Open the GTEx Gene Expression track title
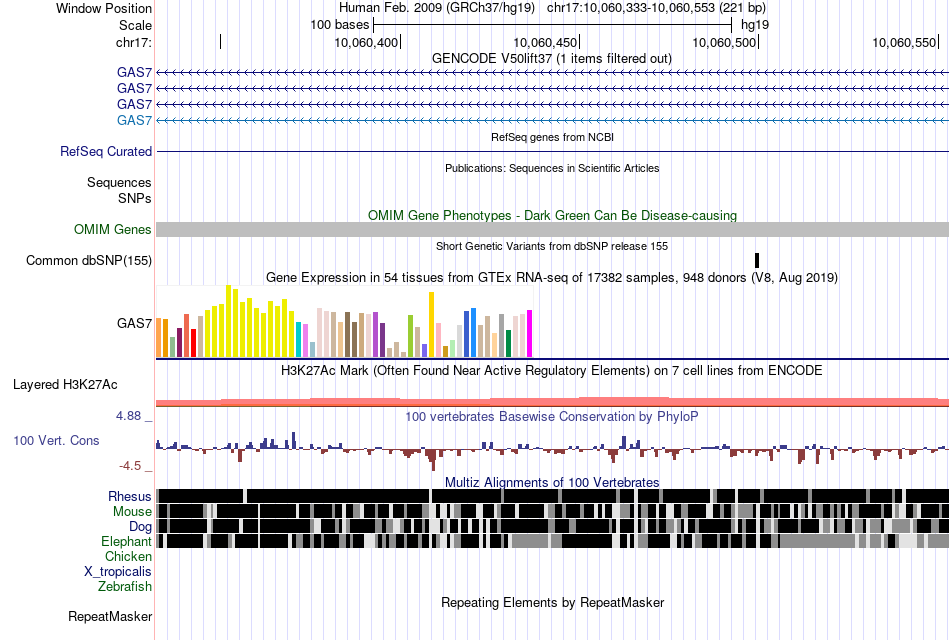 pyautogui.click(x=552, y=278)
